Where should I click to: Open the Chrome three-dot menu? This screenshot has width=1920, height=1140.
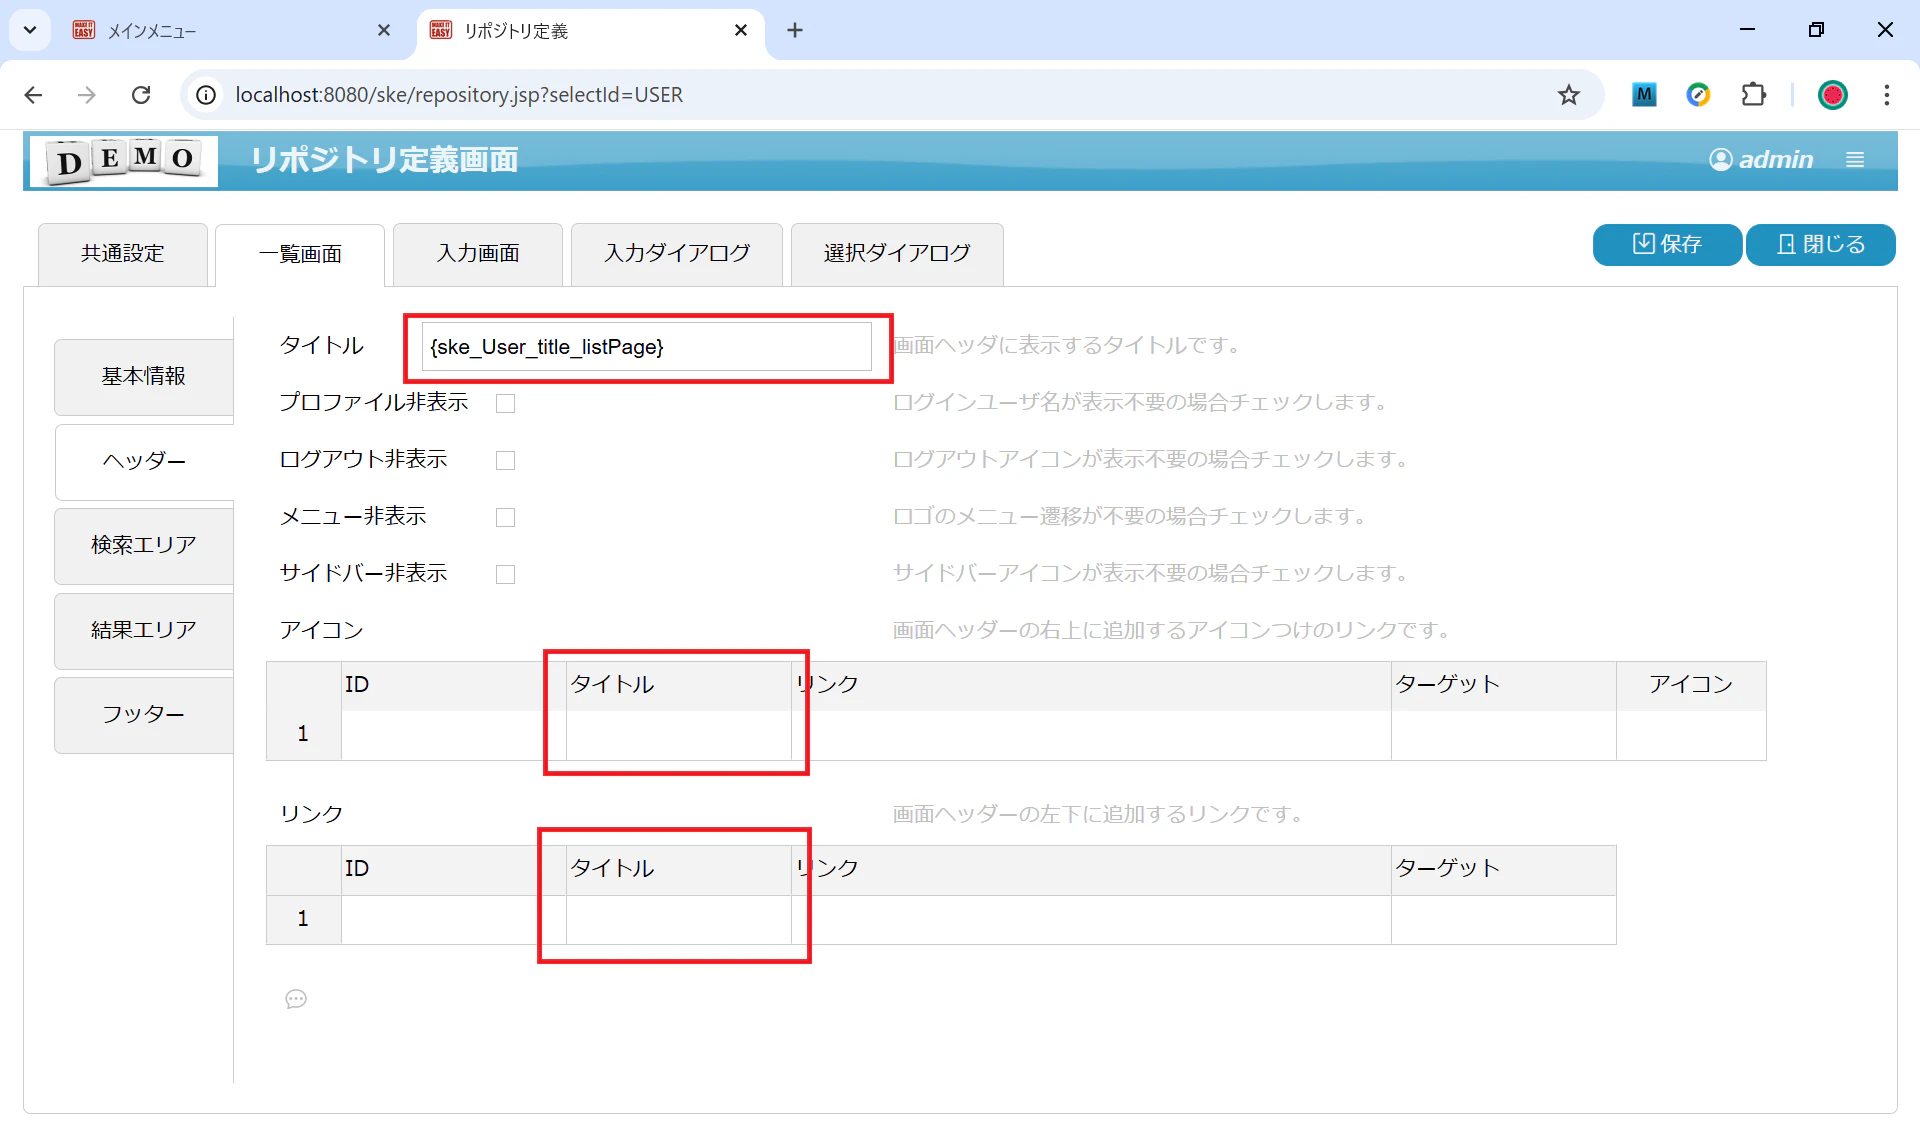click(x=1886, y=95)
